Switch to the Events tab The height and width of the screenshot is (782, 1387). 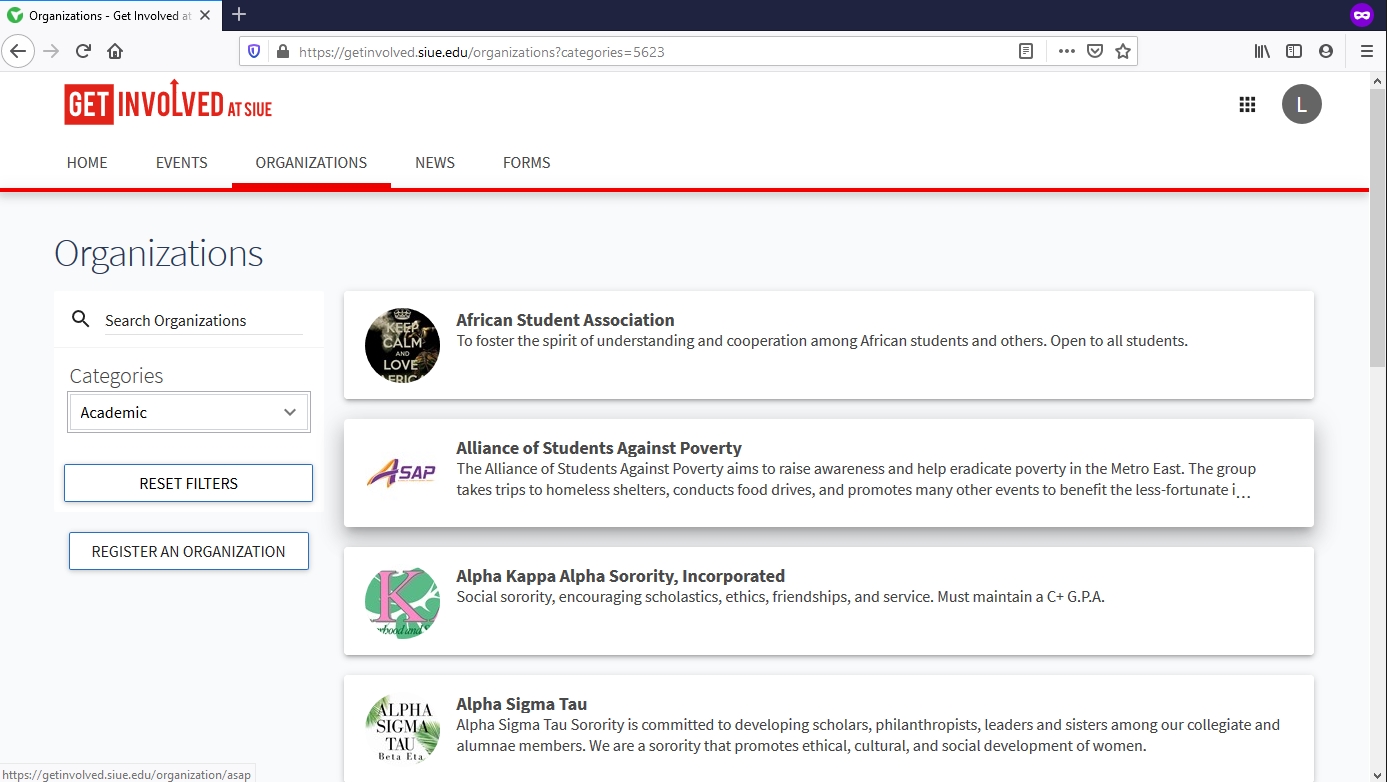[181, 163]
